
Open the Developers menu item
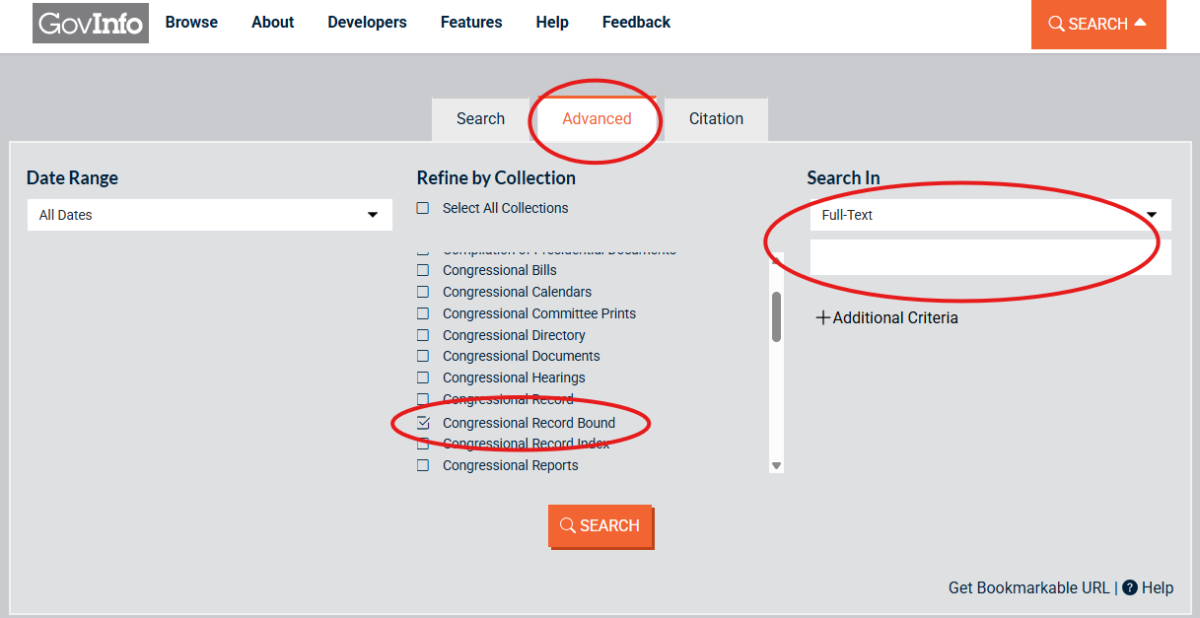367,22
